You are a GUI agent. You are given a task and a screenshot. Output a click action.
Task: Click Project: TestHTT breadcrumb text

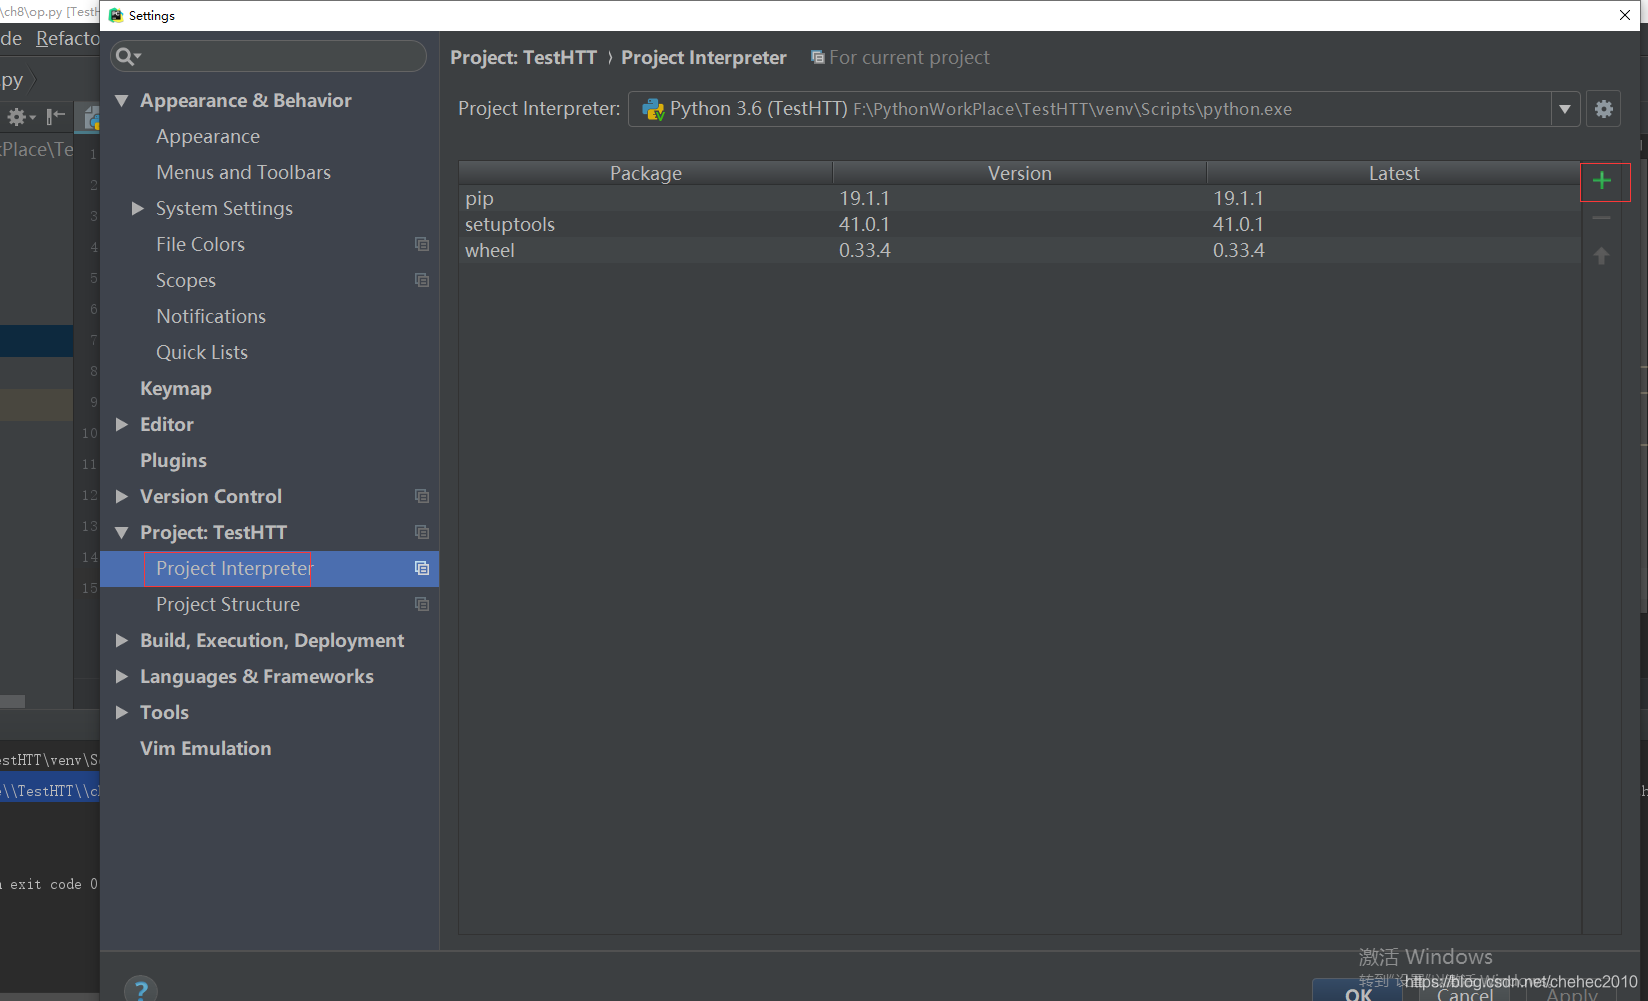(x=523, y=57)
